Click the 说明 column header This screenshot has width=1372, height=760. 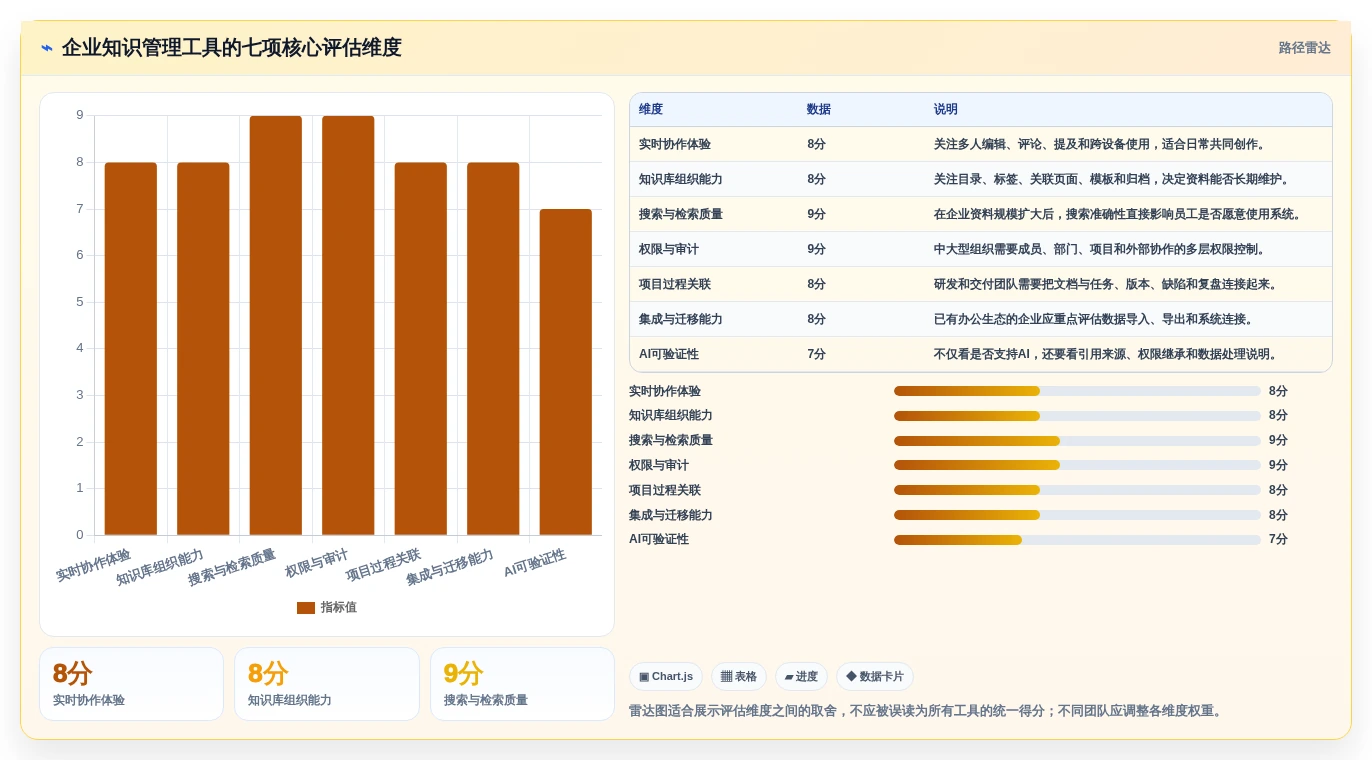[x=946, y=110]
